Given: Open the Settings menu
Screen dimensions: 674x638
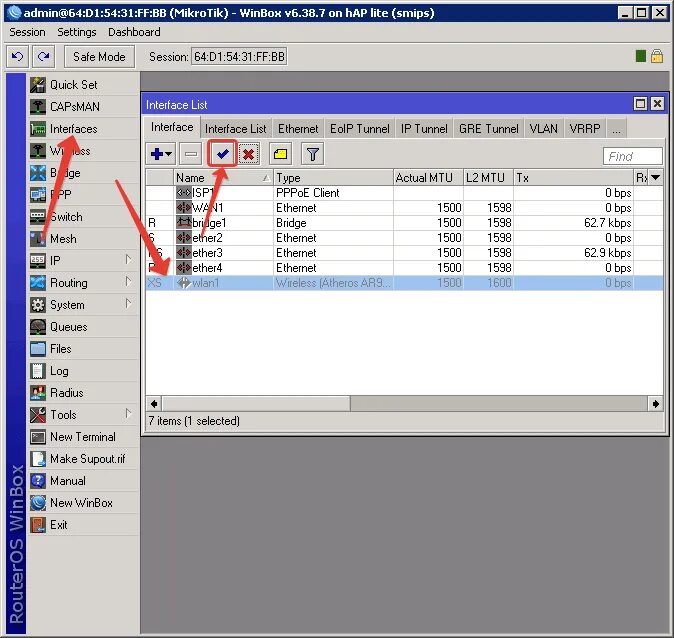Looking at the screenshot, I should point(77,32).
